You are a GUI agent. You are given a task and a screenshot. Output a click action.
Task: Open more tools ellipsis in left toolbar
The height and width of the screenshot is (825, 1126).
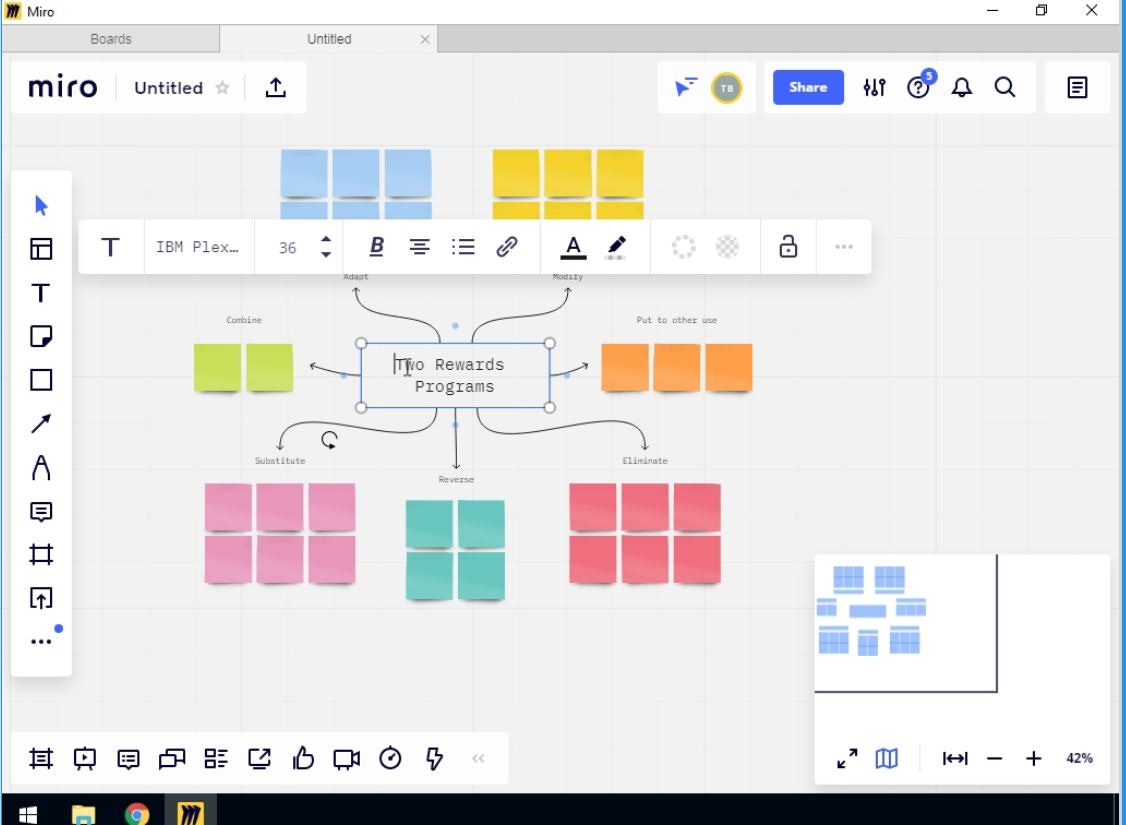tap(41, 641)
